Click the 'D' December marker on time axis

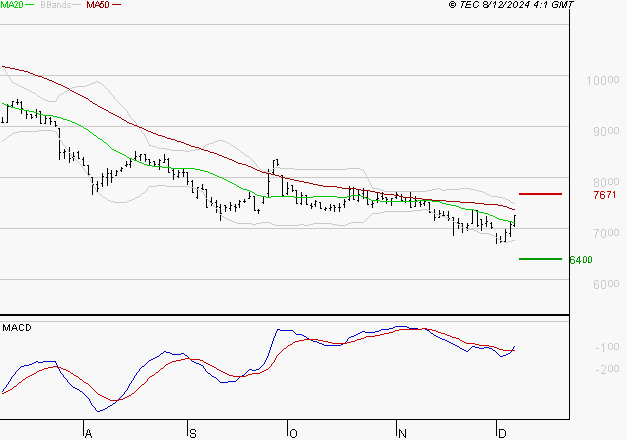(501, 433)
